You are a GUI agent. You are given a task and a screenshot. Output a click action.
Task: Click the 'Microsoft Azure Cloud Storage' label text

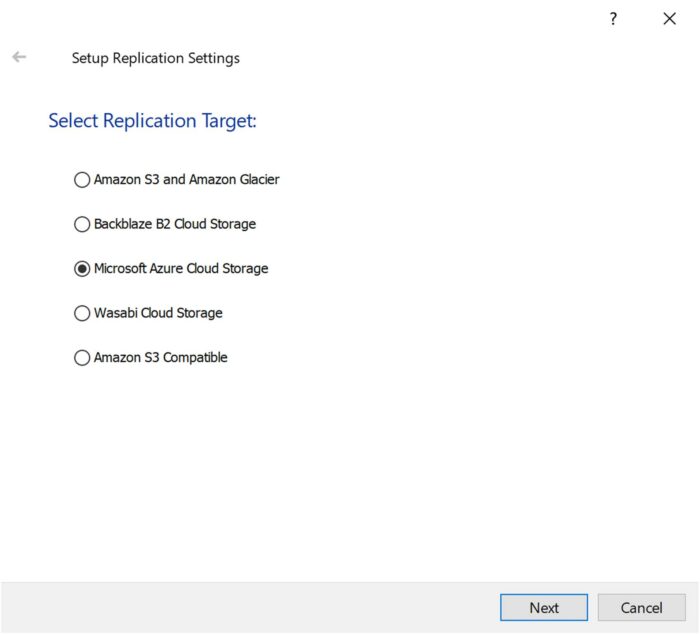pos(181,269)
